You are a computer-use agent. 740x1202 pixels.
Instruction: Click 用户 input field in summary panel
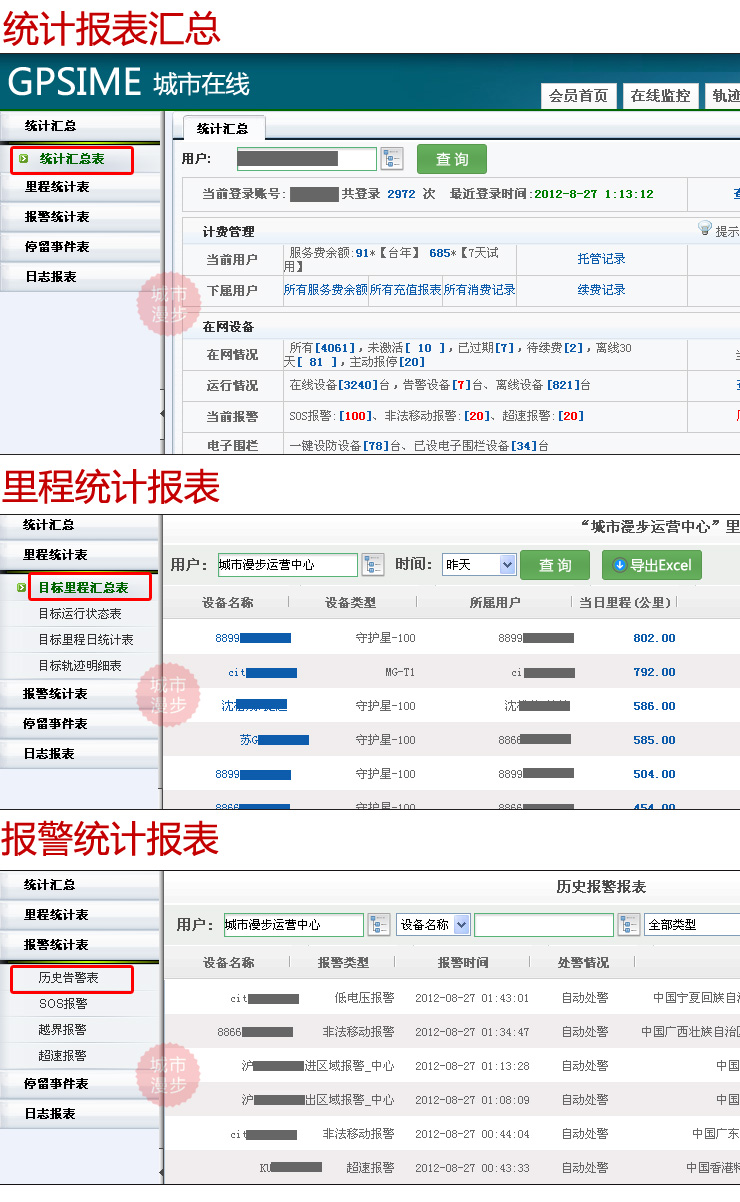[x=307, y=159]
